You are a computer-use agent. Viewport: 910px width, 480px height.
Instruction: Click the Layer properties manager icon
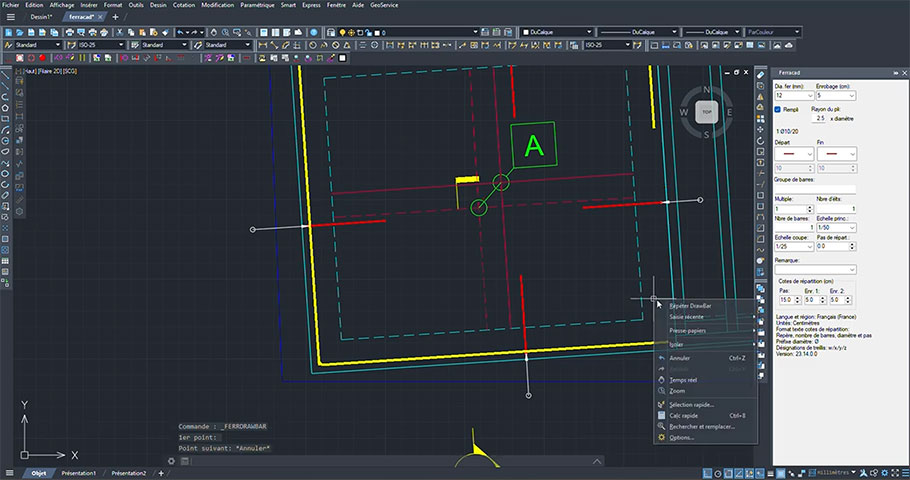point(331,33)
